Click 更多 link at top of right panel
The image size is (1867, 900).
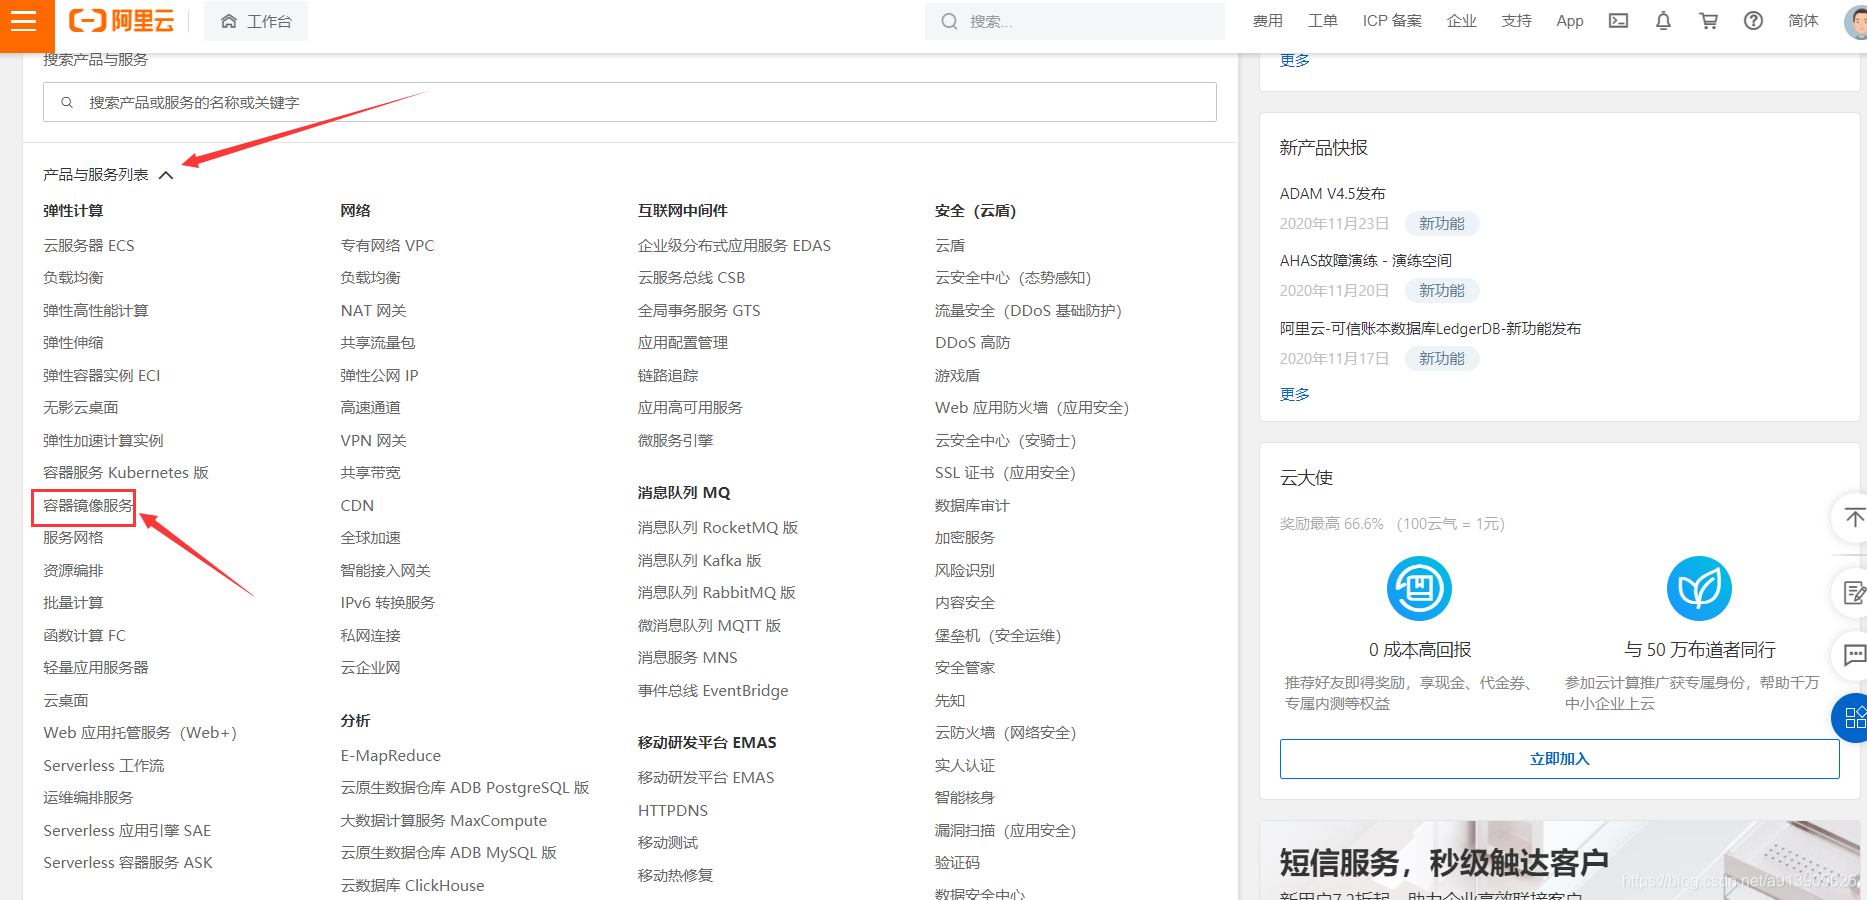1295,60
